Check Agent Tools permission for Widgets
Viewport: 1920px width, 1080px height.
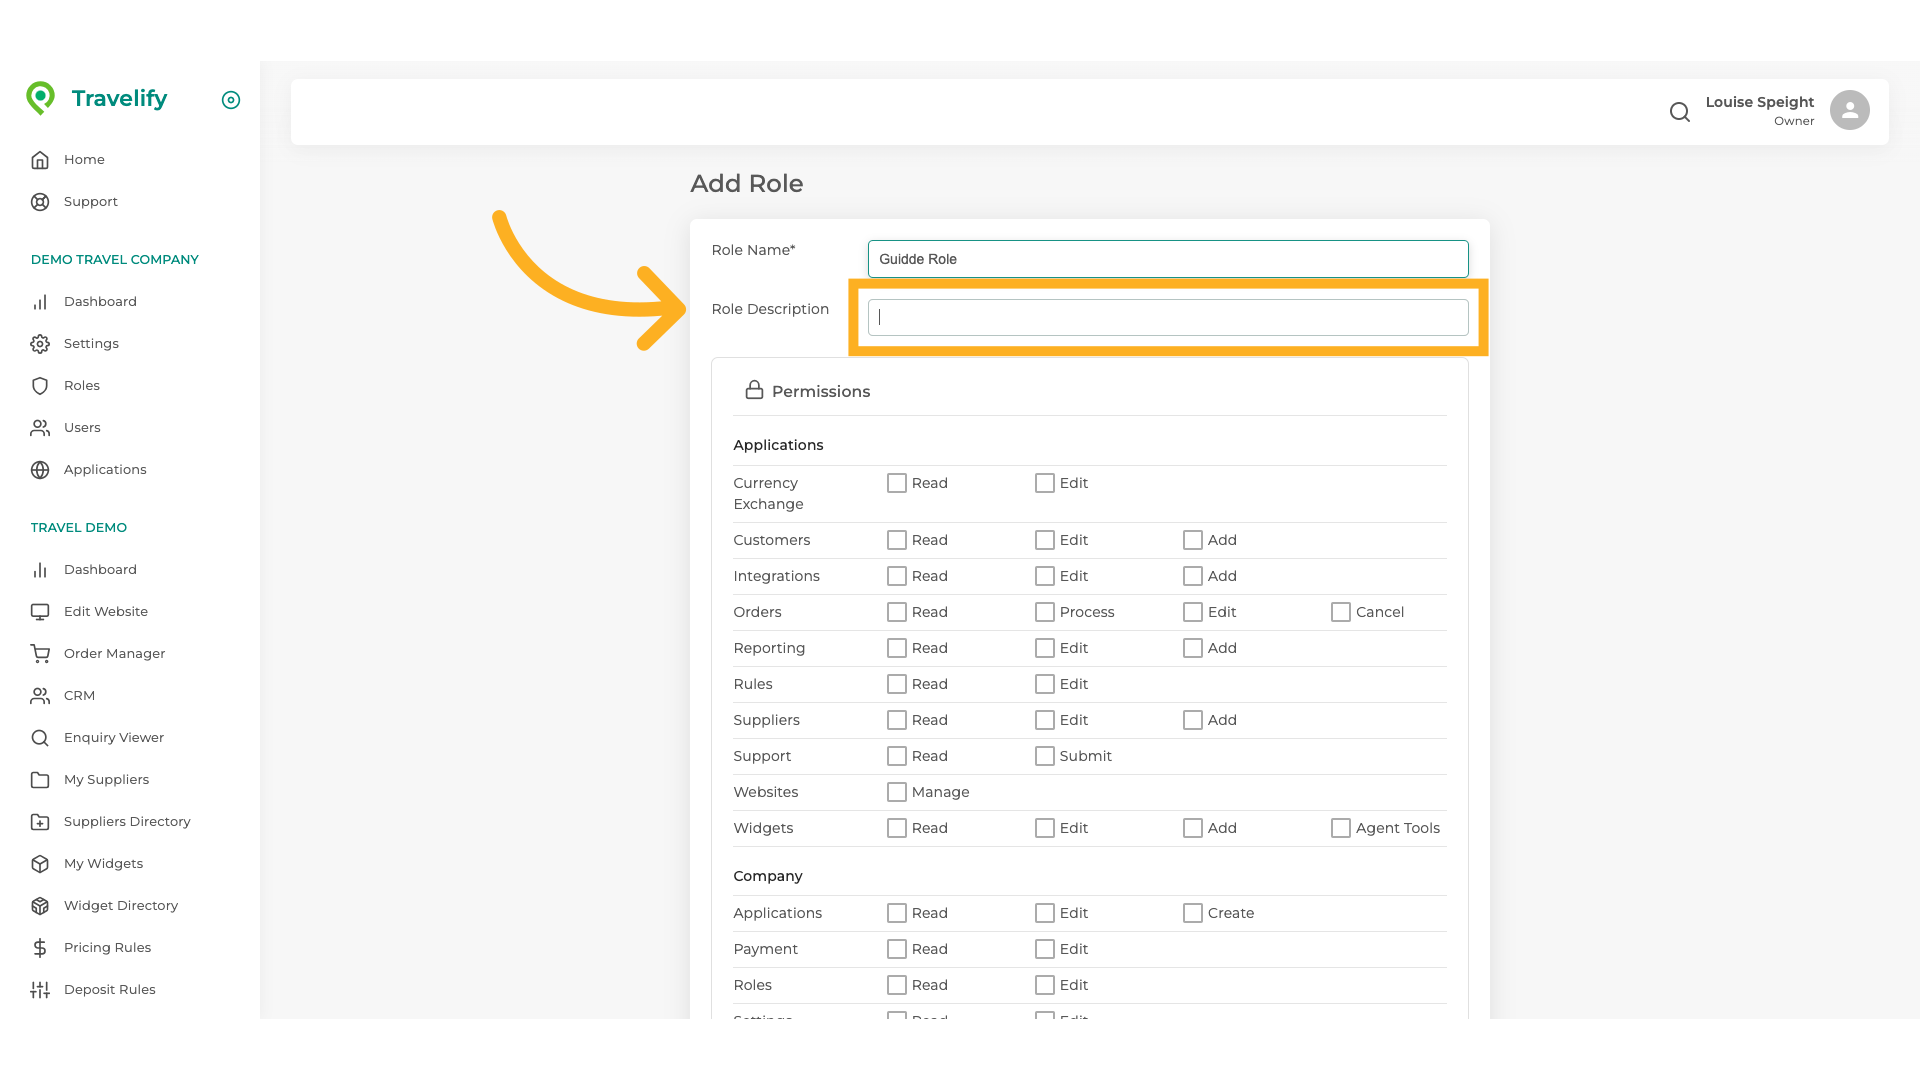pyautogui.click(x=1340, y=827)
